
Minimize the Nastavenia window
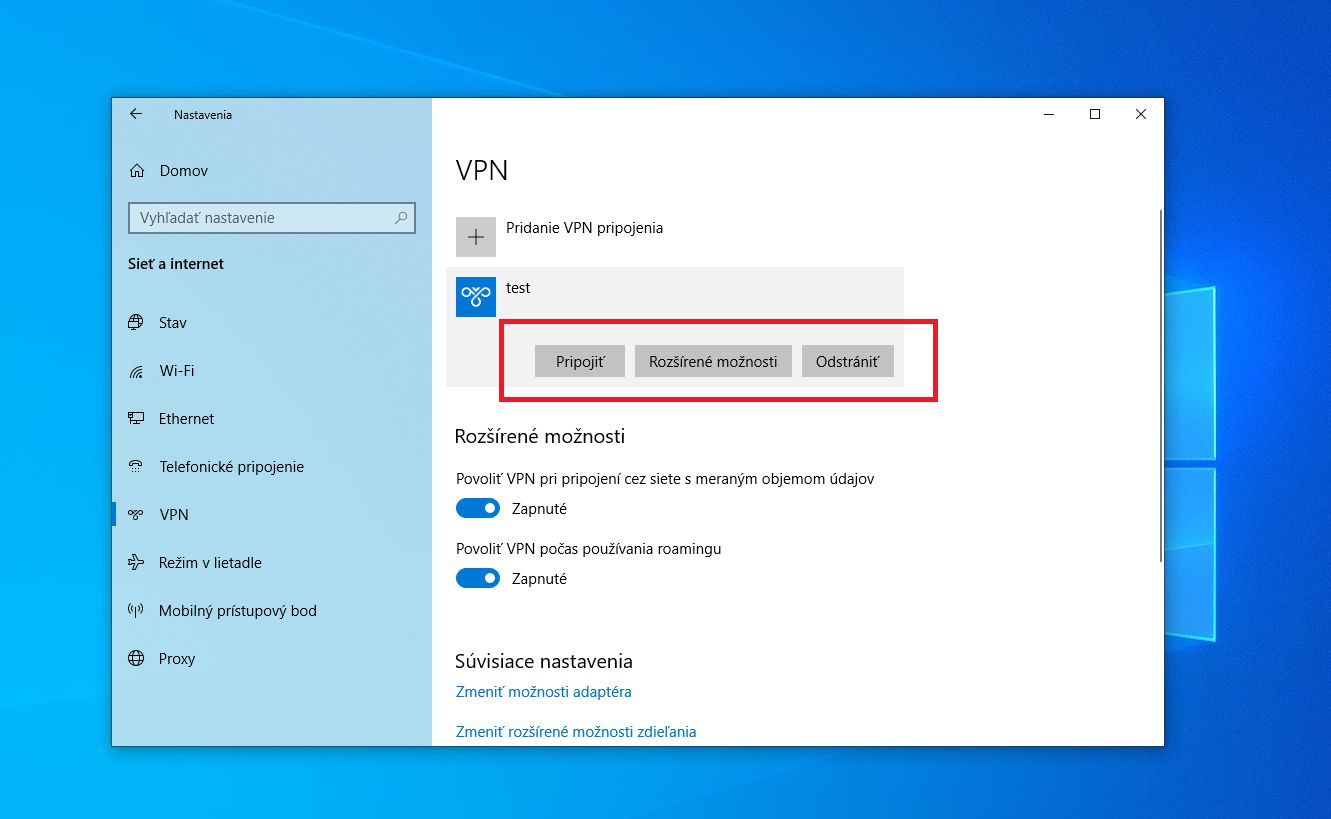click(1049, 115)
